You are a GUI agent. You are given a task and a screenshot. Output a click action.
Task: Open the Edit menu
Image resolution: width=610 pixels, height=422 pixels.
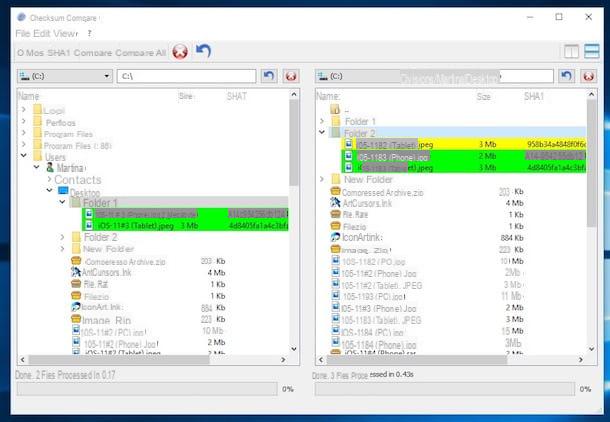[x=42, y=33]
